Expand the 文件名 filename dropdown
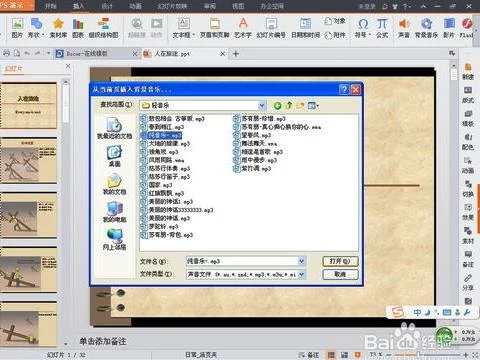 click(301, 261)
